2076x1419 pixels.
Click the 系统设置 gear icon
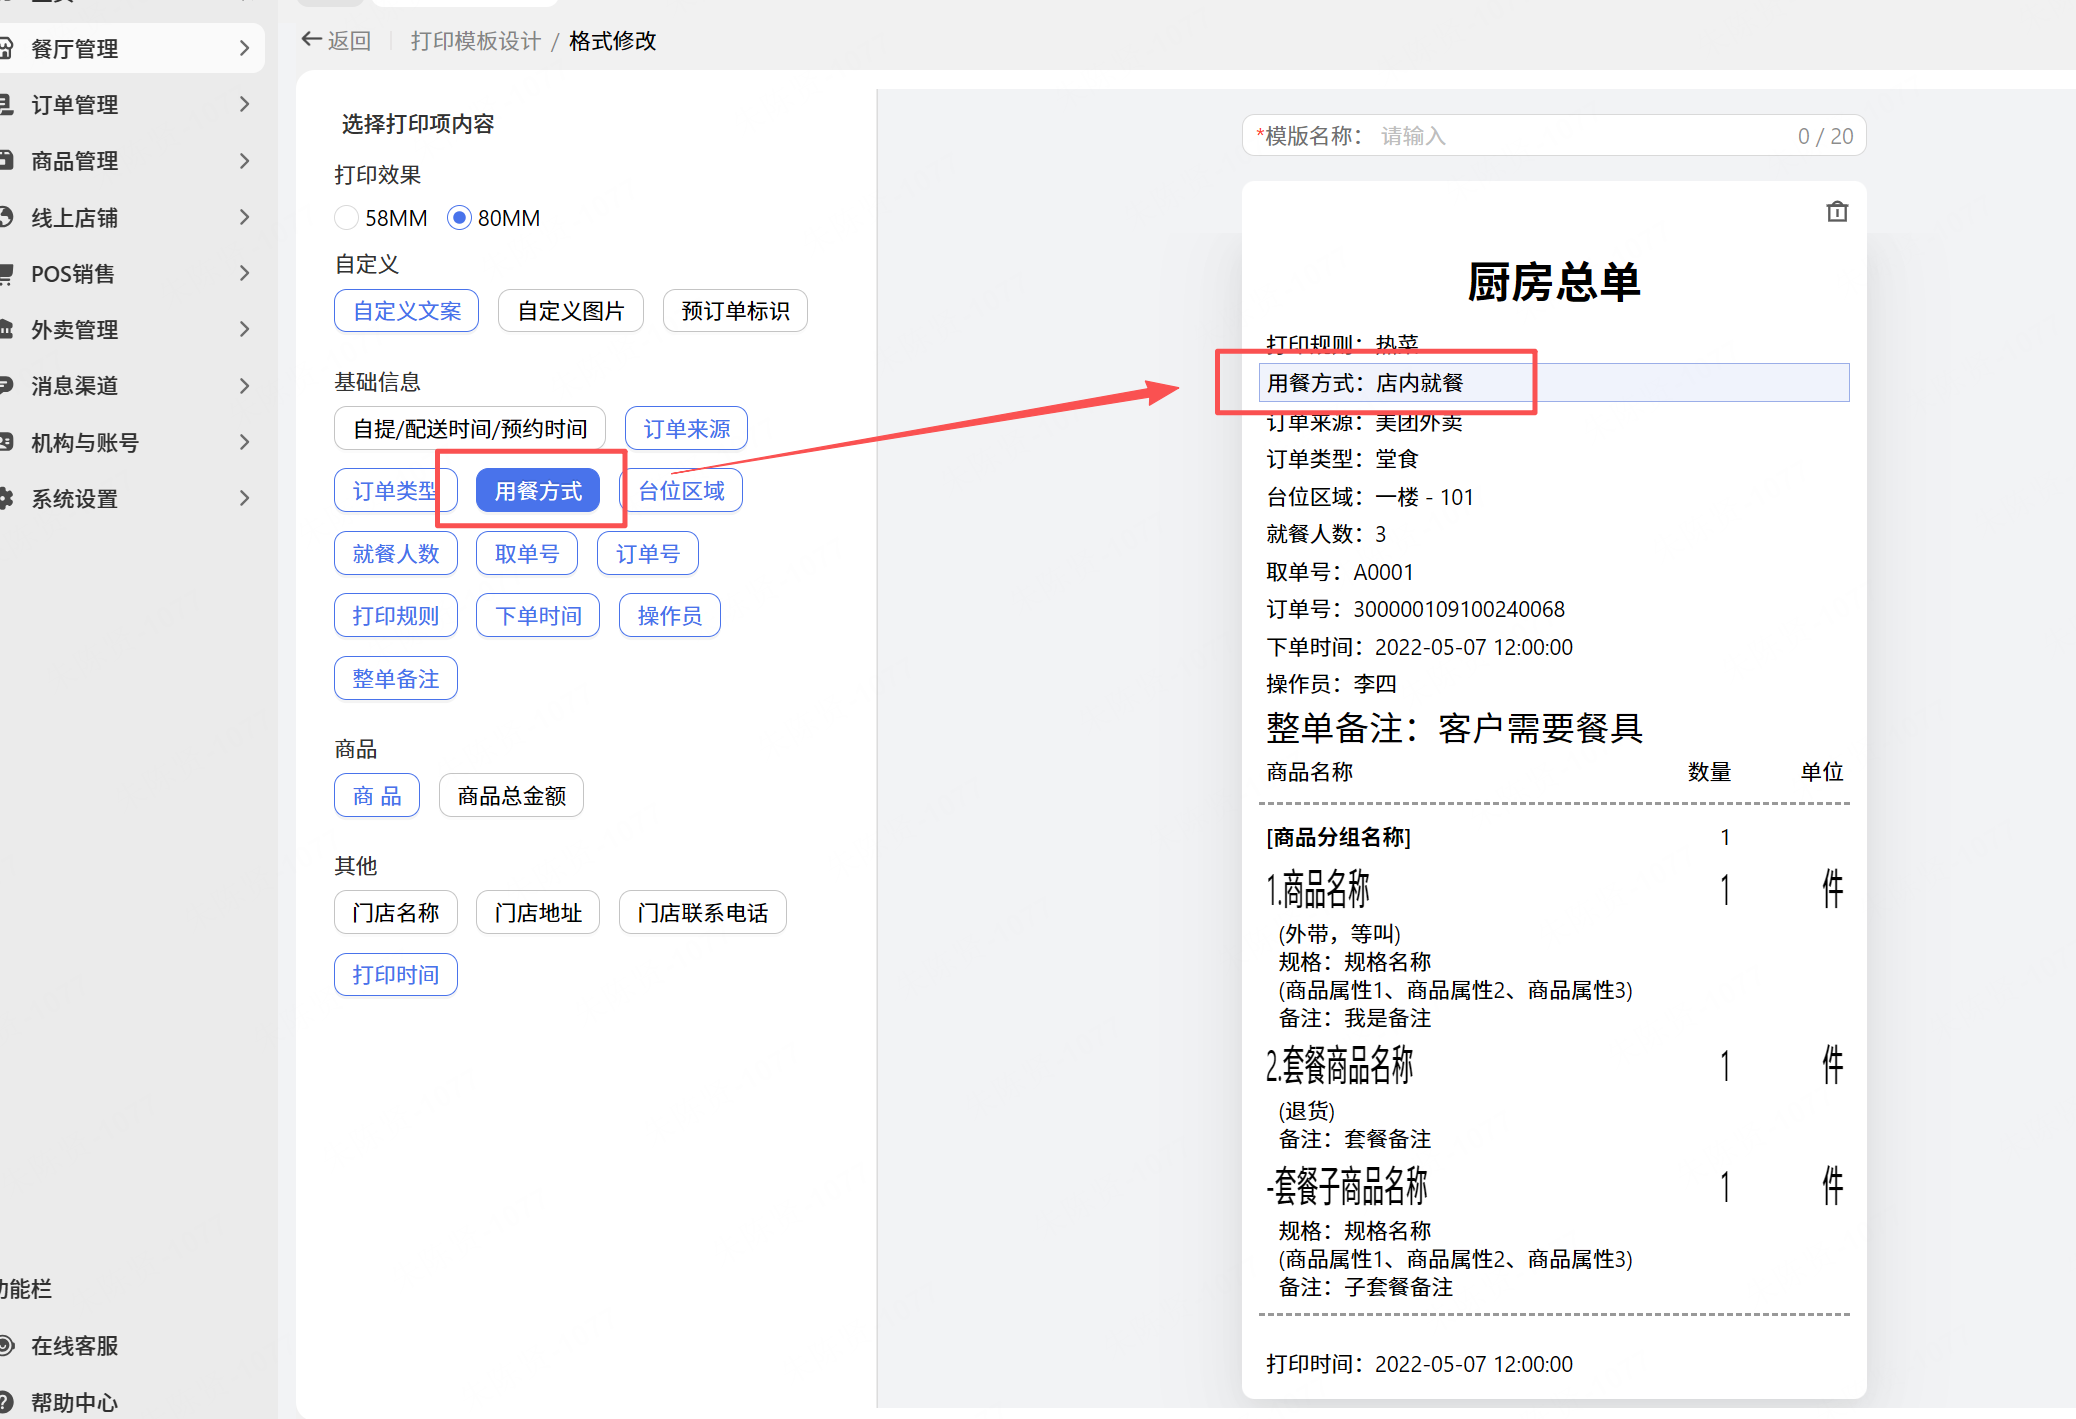point(6,498)
